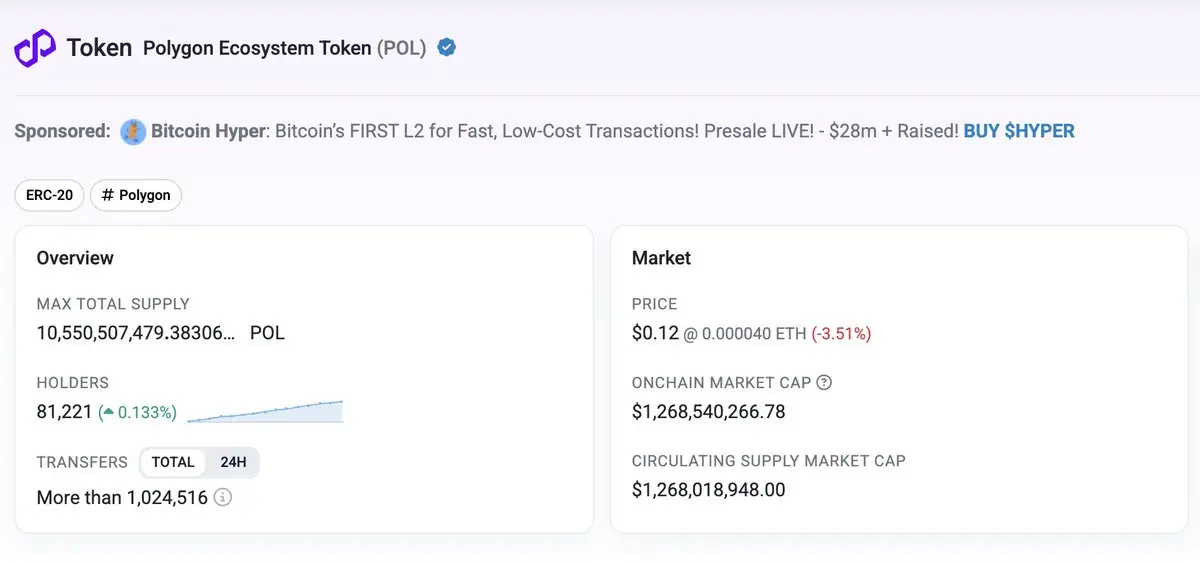Click the green up arrow in holders change
The image size is (1200, 564).
108,412
